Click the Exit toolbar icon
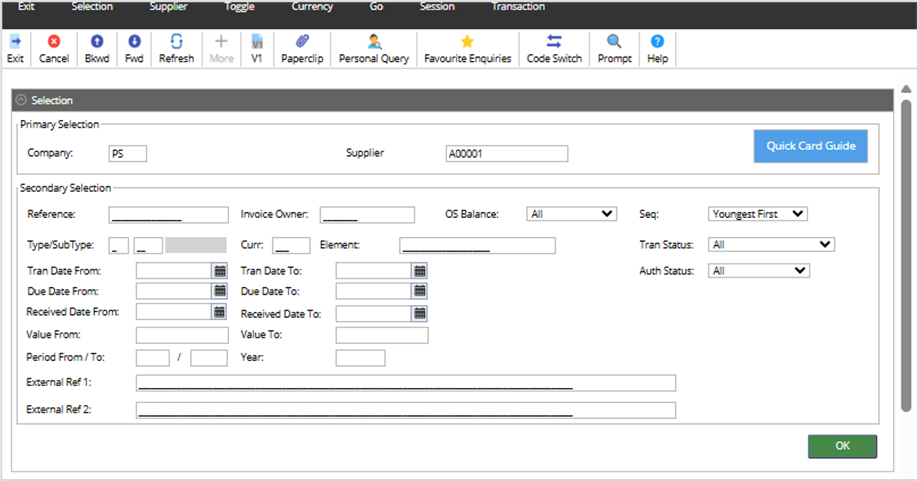This screenshot has height=481, width=919. click(15, 42)
